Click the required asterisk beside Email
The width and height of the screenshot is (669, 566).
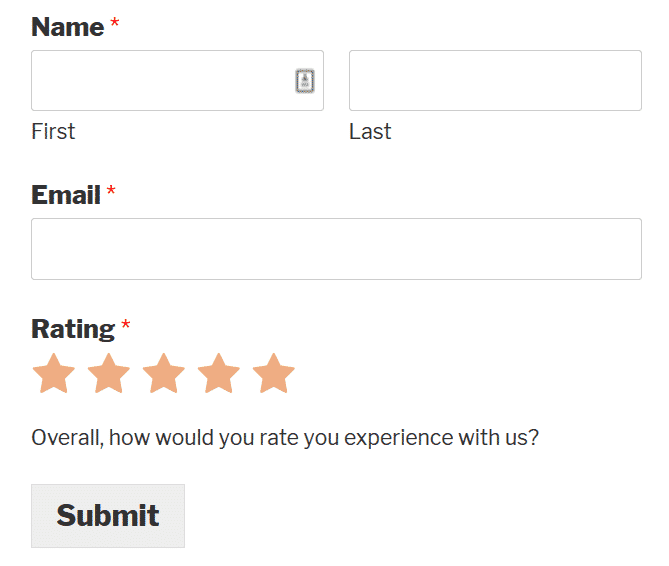click(111, 191)
